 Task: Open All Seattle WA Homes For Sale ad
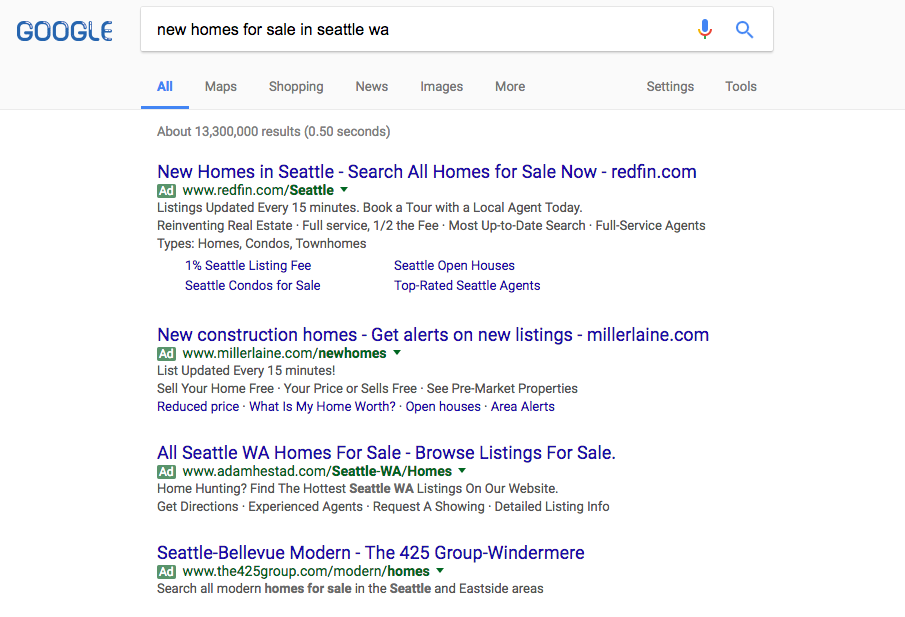point(386,453)
